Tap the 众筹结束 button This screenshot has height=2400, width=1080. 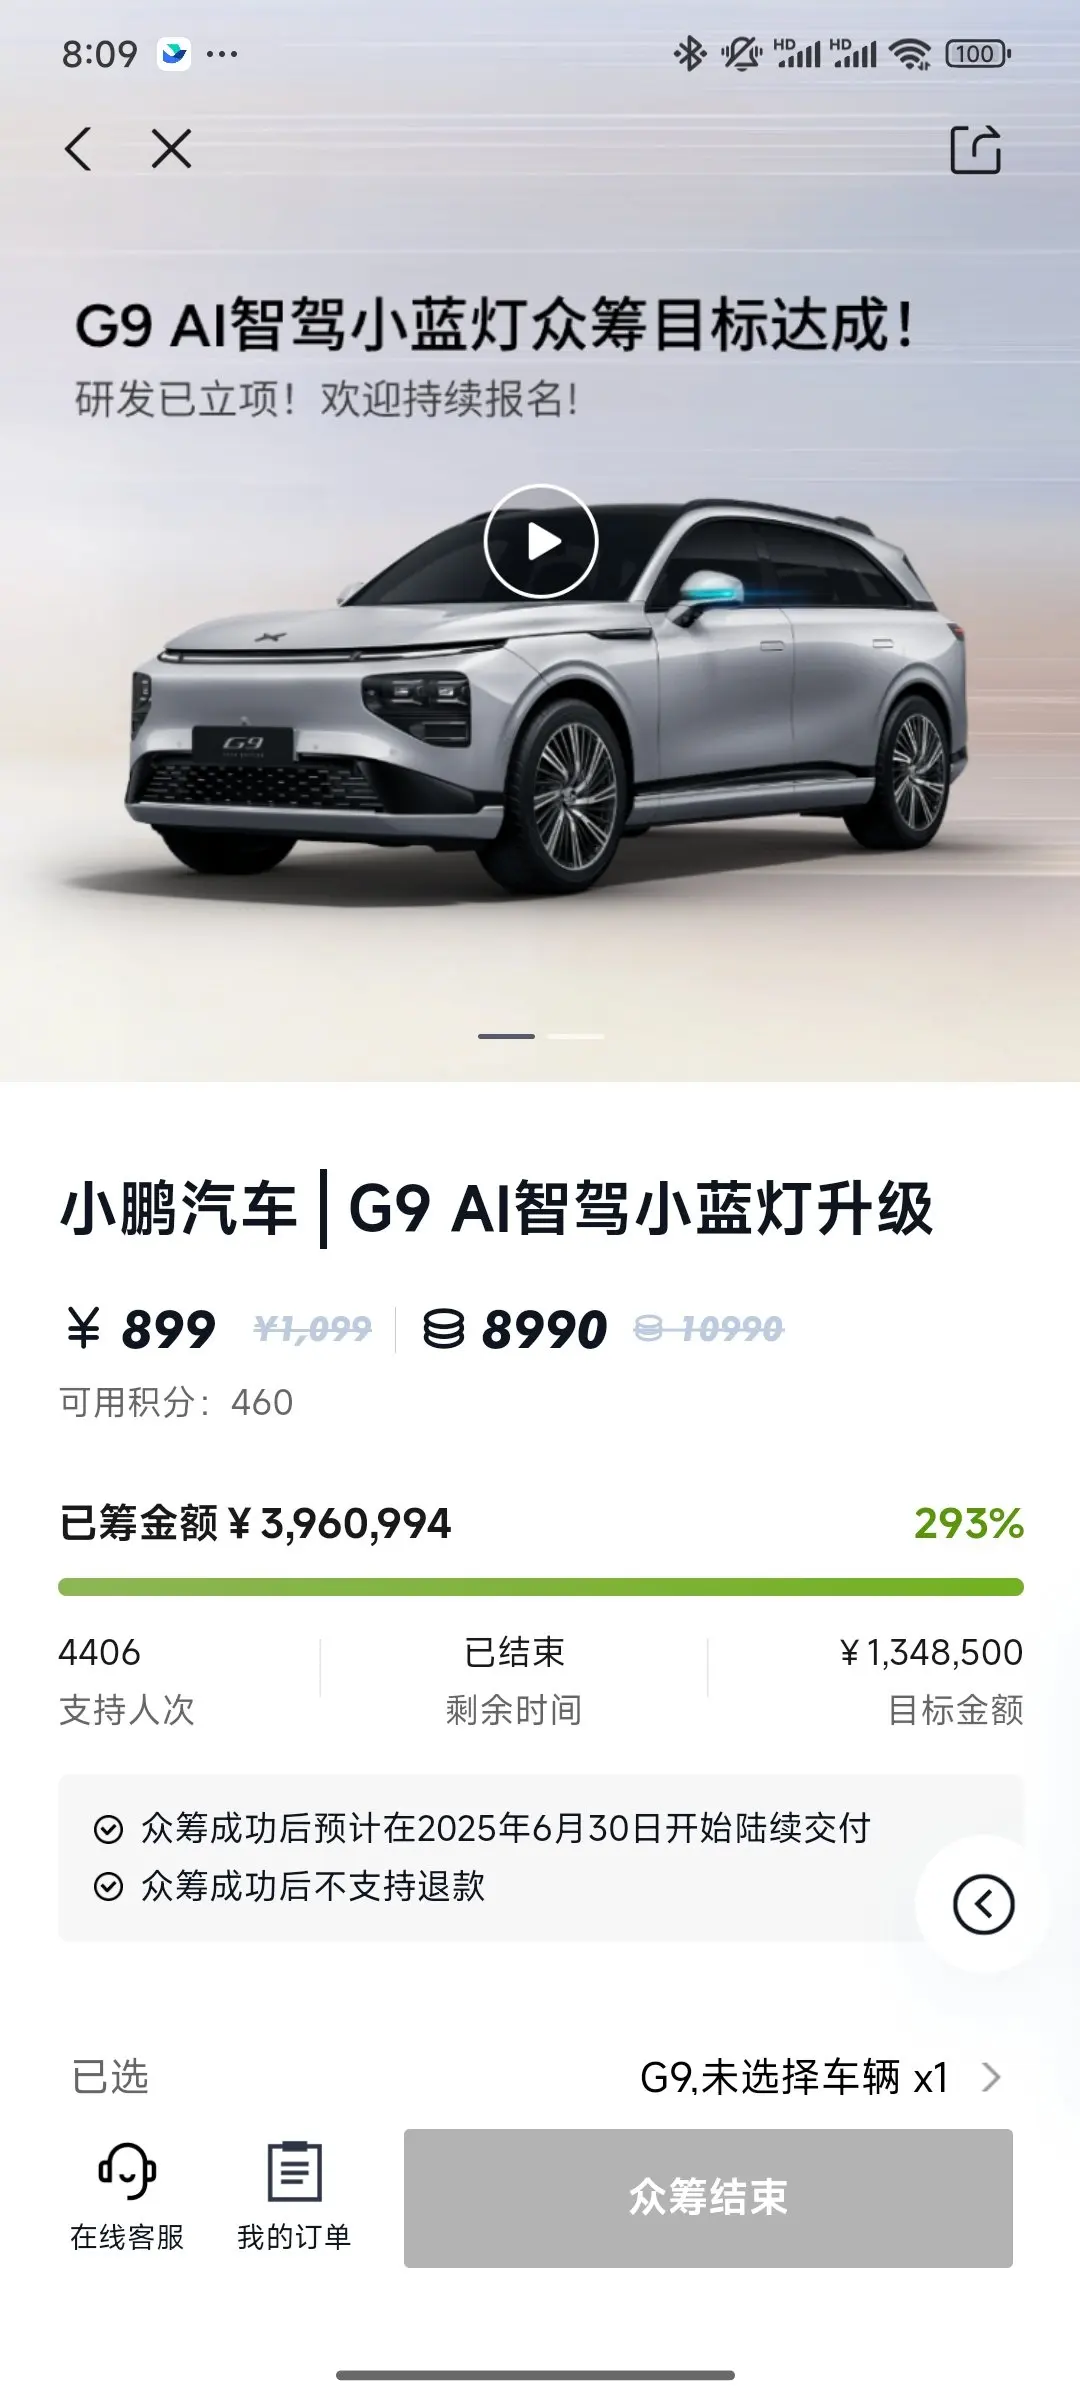coord(708,2198)
